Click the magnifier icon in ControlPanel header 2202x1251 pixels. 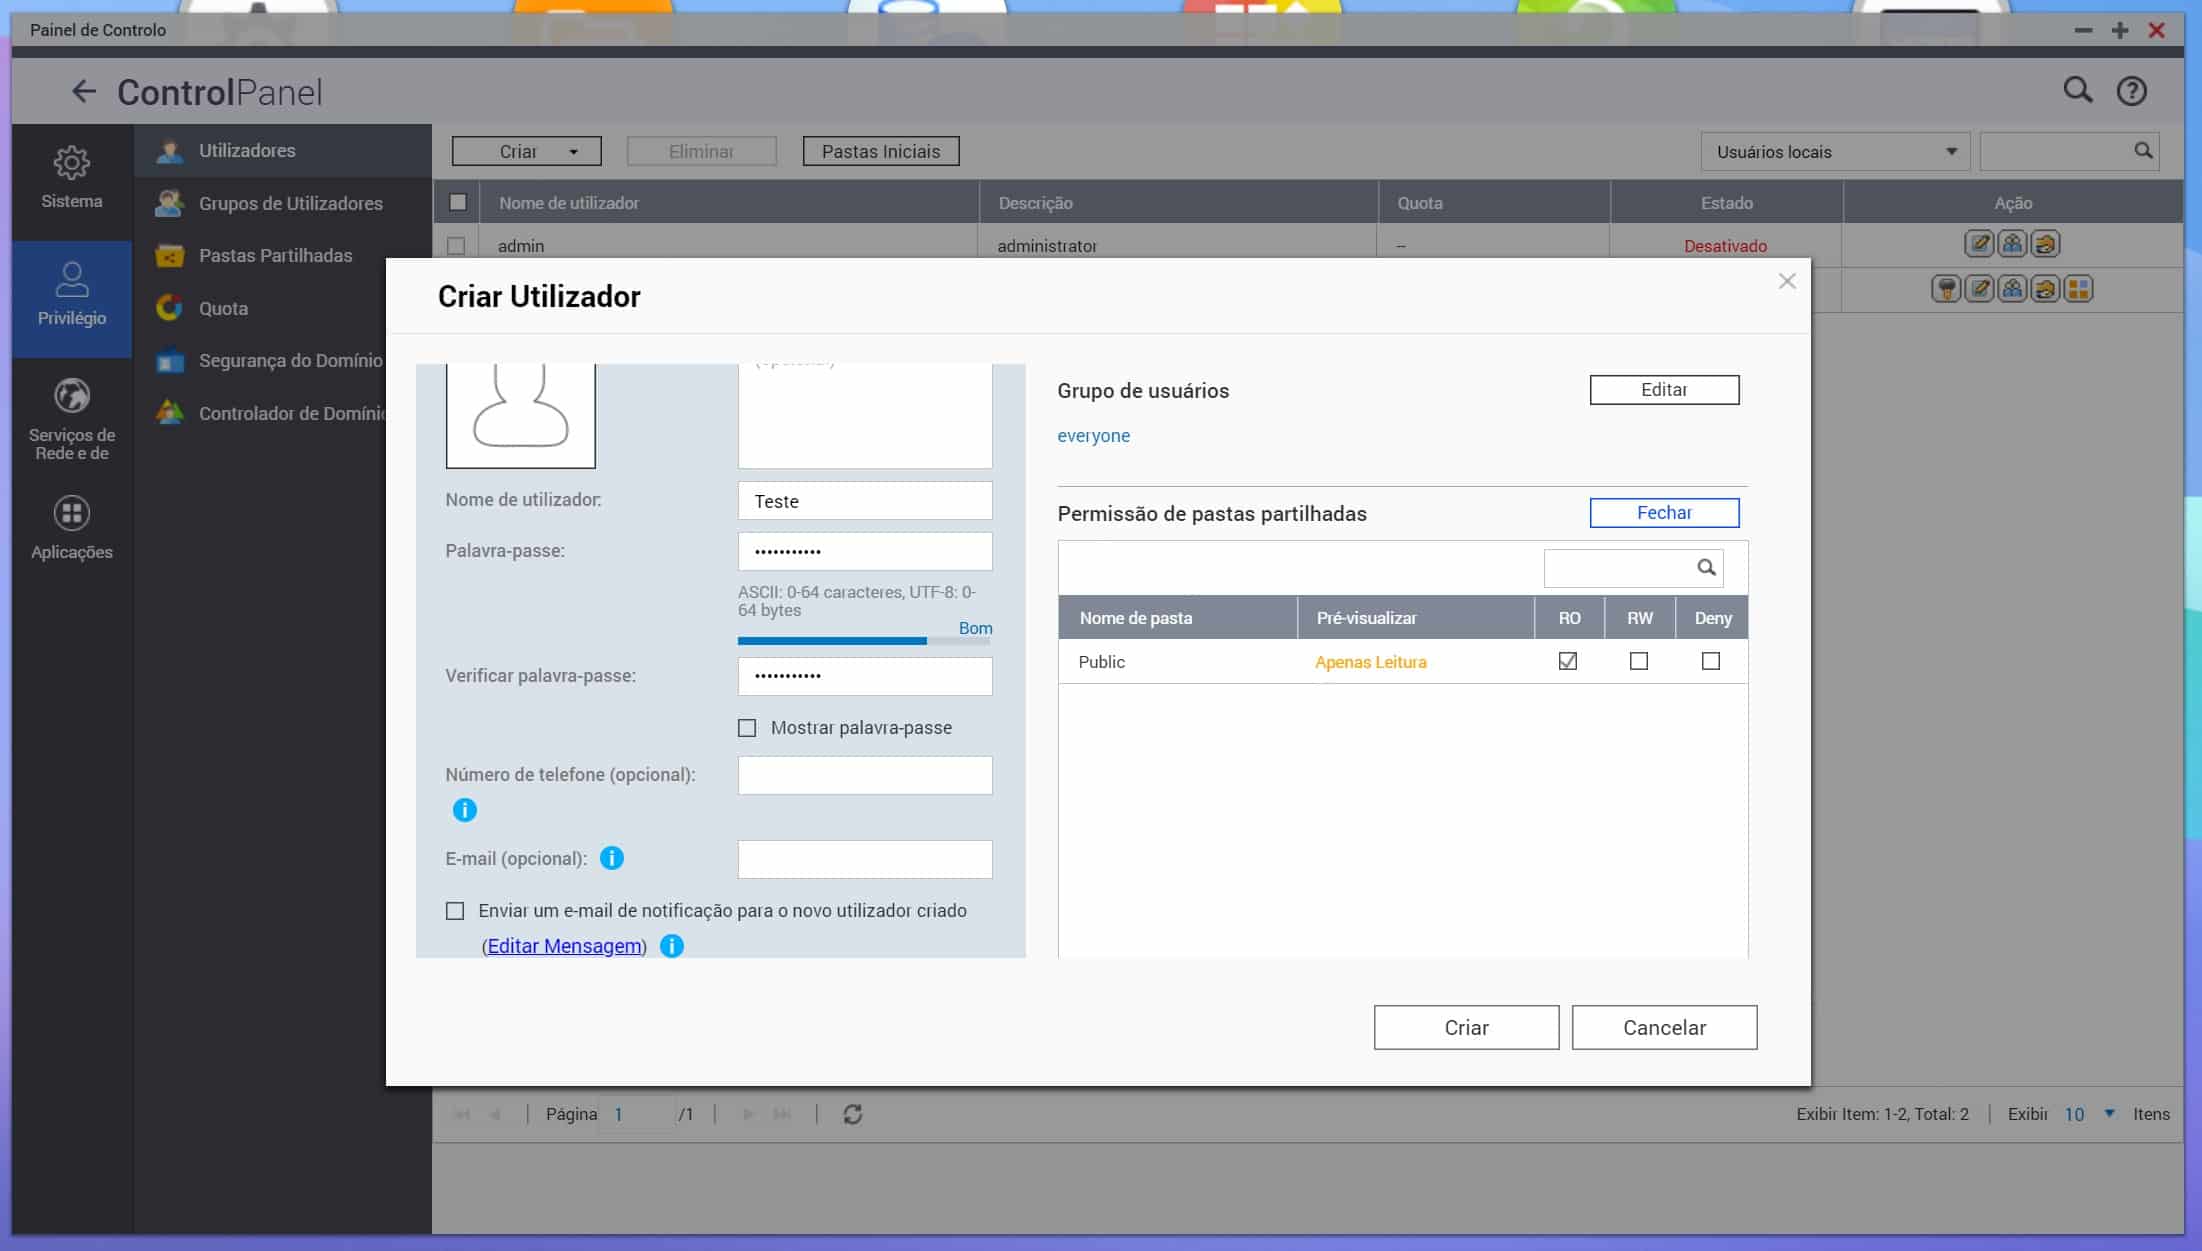[x=2078, y=90]
